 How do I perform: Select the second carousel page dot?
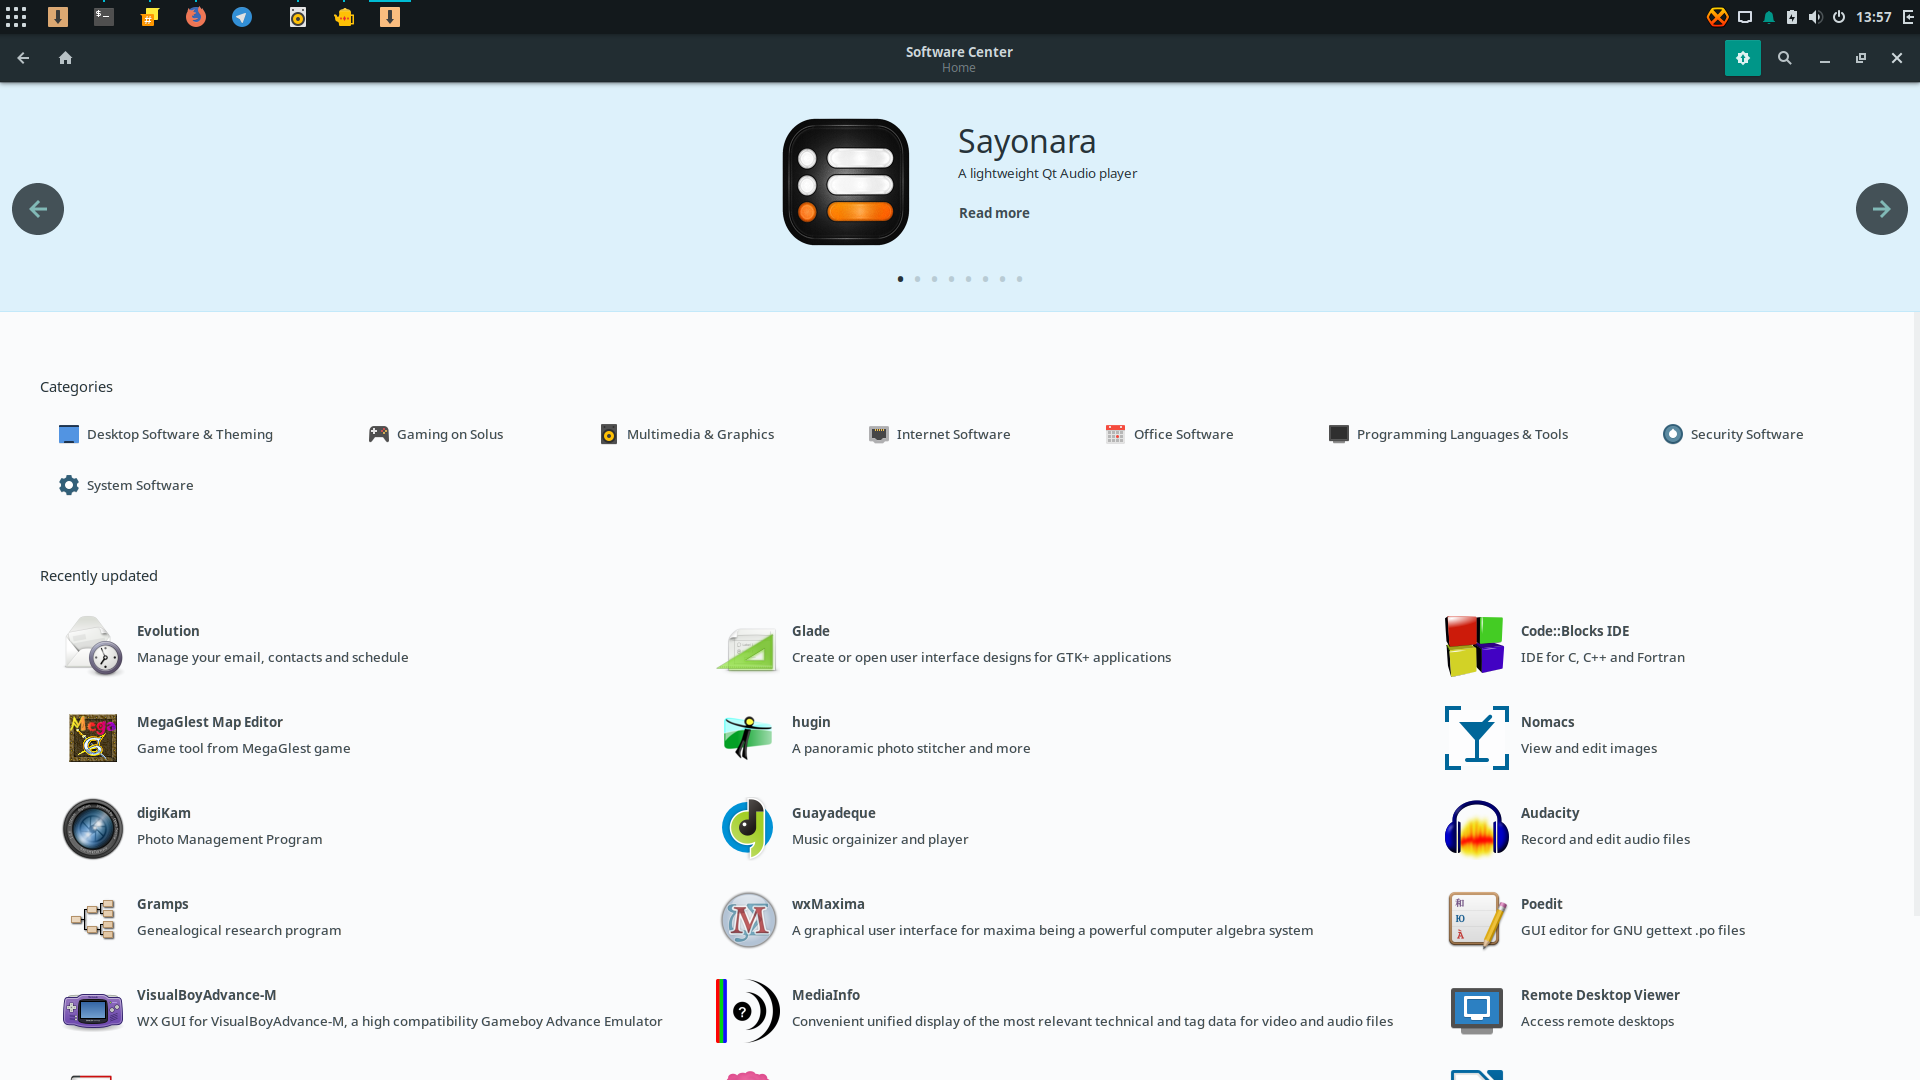coord(917,279)
